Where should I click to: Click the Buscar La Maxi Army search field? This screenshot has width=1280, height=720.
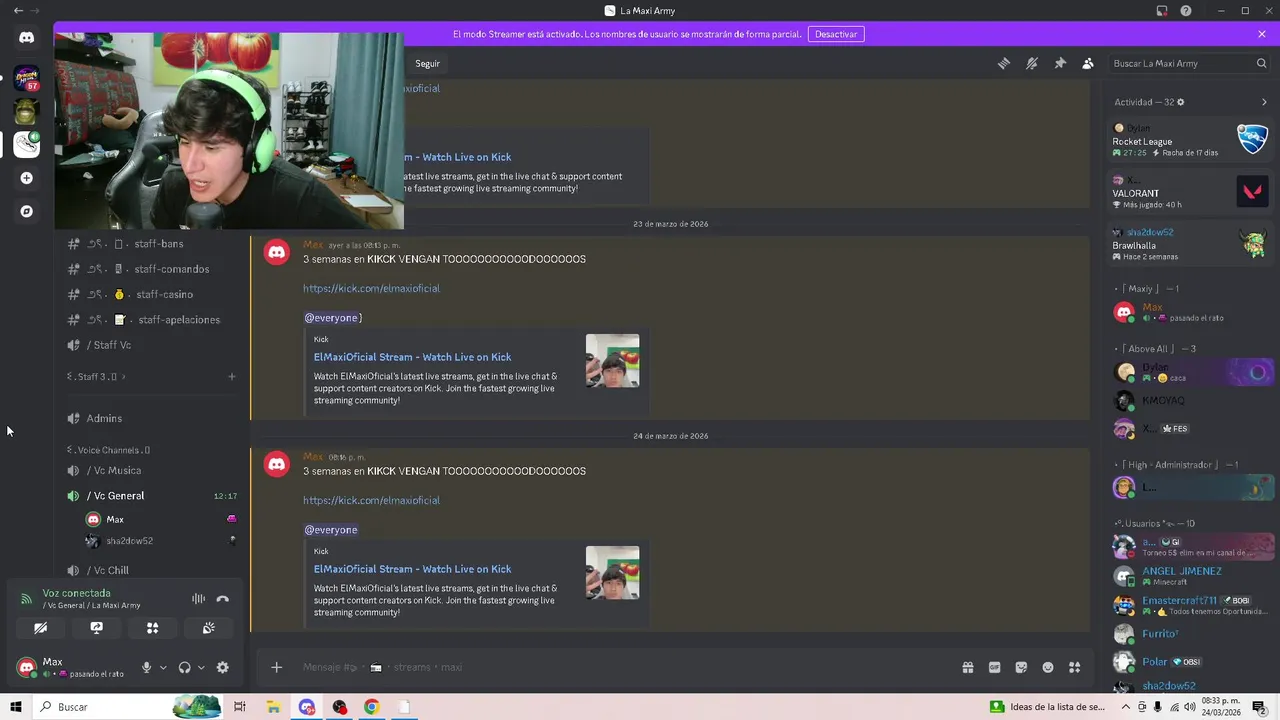[x=1189, y=63]
